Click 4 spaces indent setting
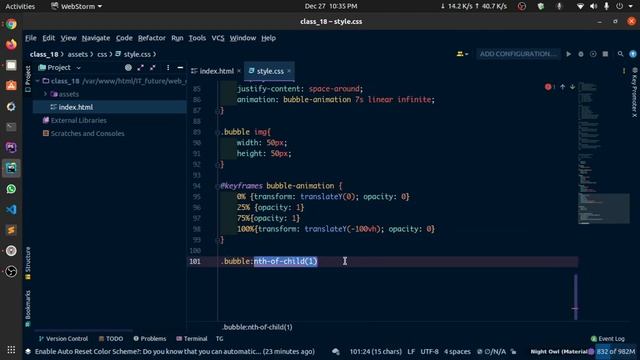 [457, 351]
